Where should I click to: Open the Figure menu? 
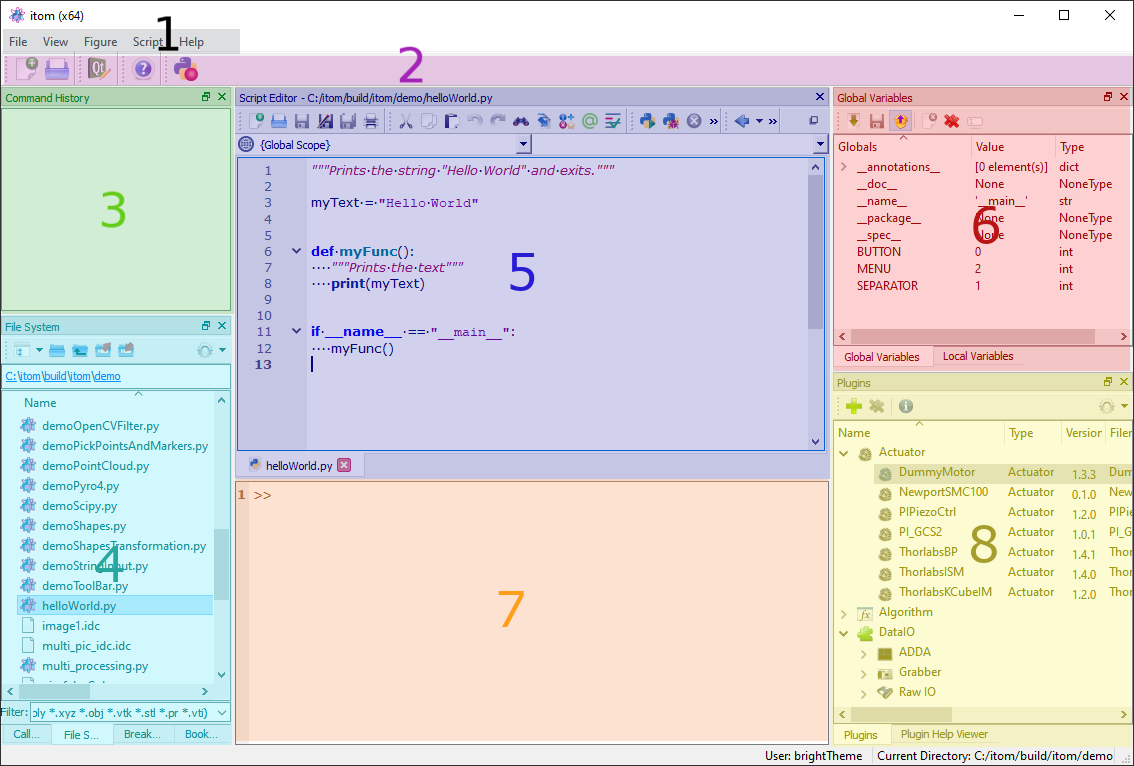101,42
